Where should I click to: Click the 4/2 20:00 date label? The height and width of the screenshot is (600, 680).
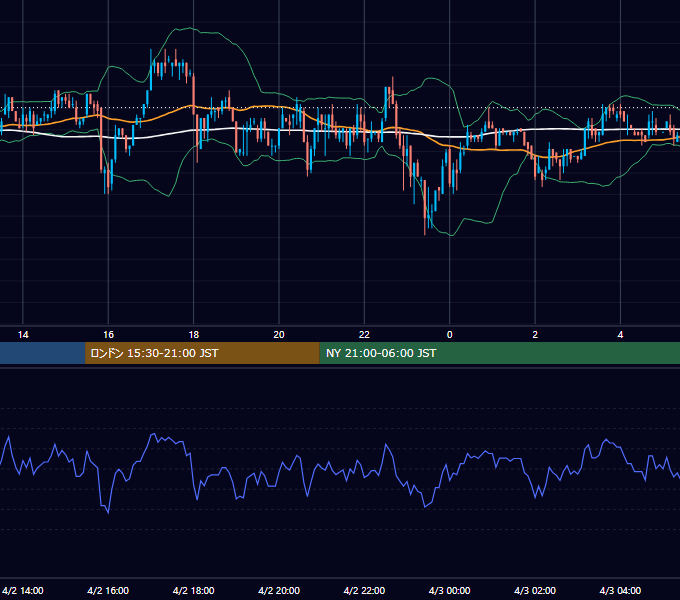[x=279, y=591]
